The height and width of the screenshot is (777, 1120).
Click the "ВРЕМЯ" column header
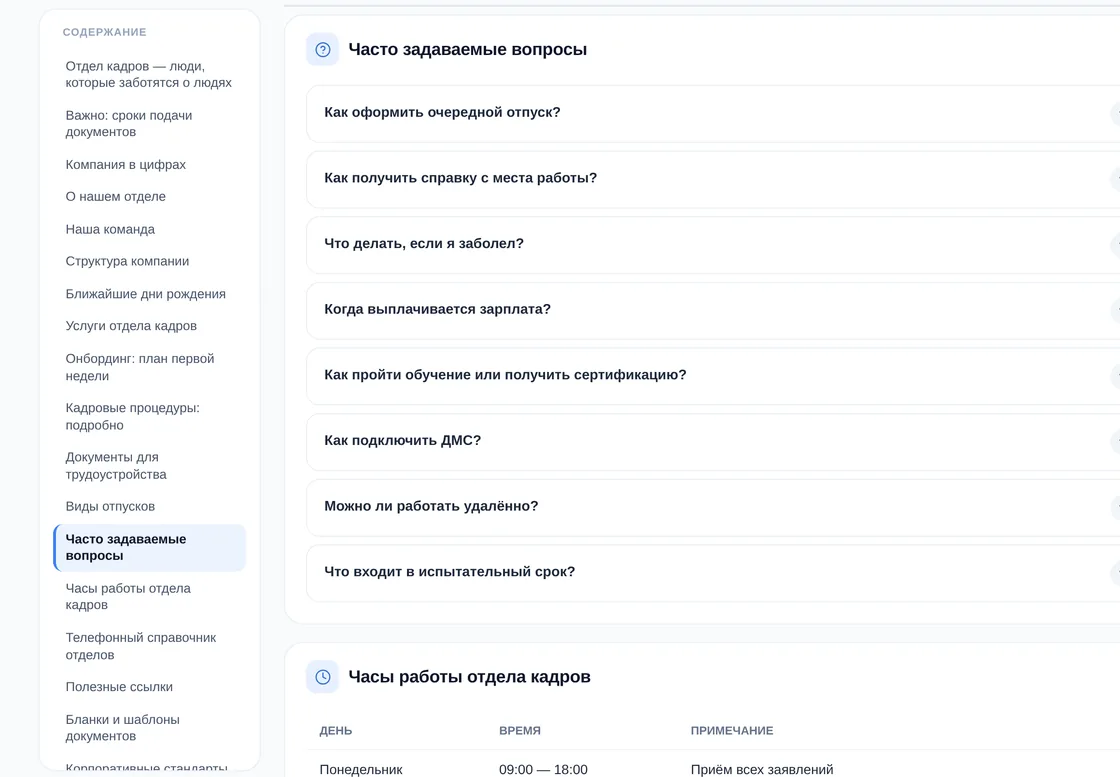(519, 731)
